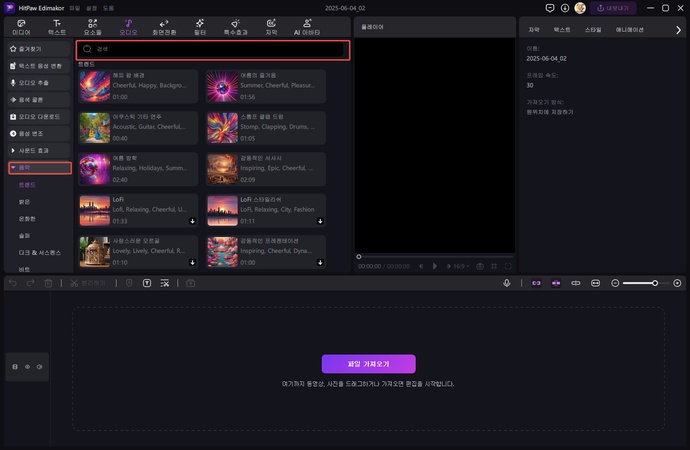Toggle the track visibility eye icon
The width and height of the screenshot is (690, 450).
27,367
